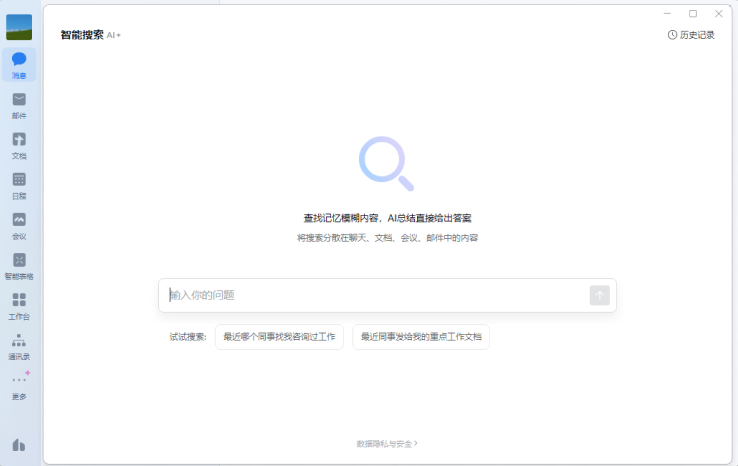
Task: Open 通讯录 (Contacts) in the sidebar
Action: [x=19, y=345]
